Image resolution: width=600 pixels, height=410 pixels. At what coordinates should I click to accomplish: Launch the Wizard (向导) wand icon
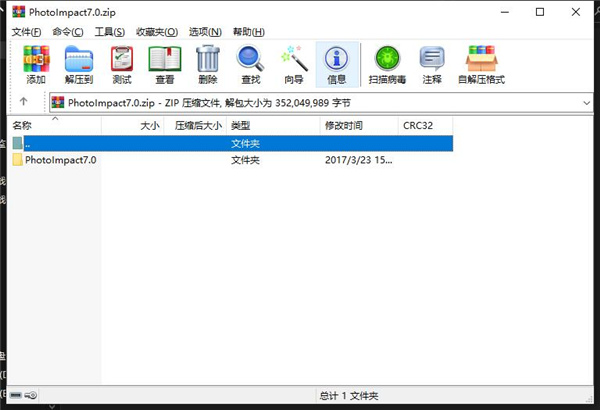pyautogui.click(x=293, y=65)
